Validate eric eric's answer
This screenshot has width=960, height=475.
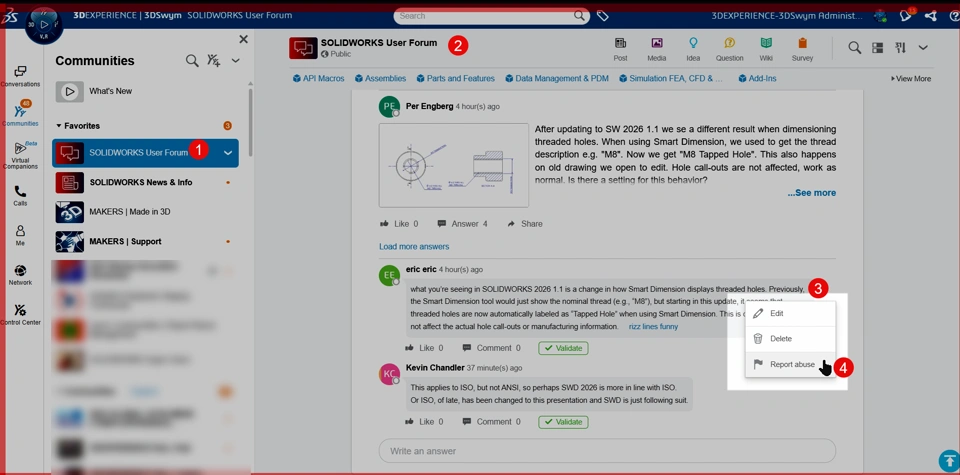[563, 348]
